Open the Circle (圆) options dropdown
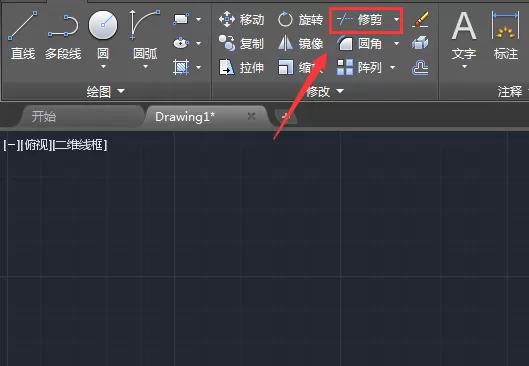 [103, 66]
